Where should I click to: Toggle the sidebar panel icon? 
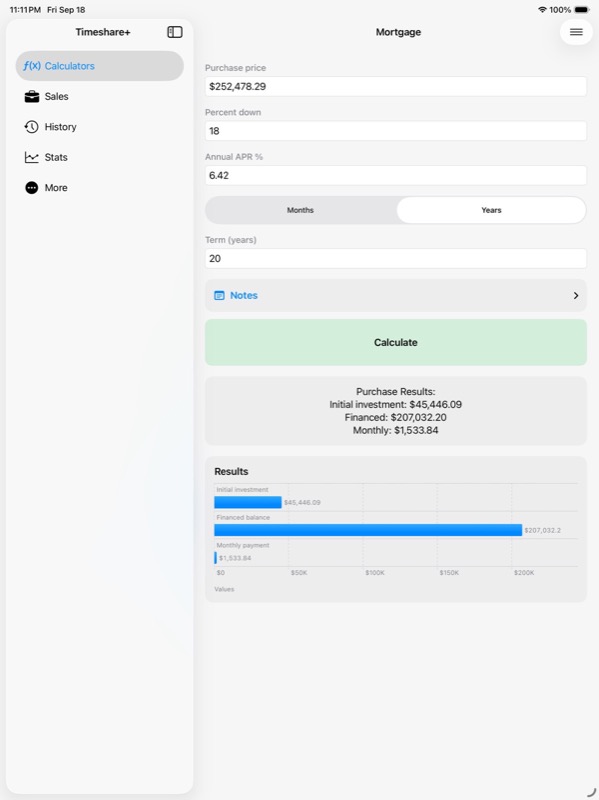[x=174, y=32]
